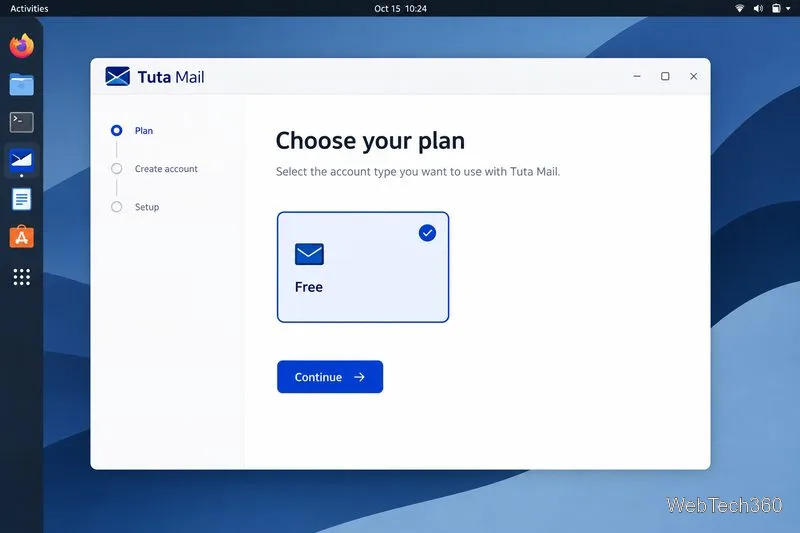The image size is (800, 533).
Task: Open Firefox from the dock
Action: [x=21, y=46]
